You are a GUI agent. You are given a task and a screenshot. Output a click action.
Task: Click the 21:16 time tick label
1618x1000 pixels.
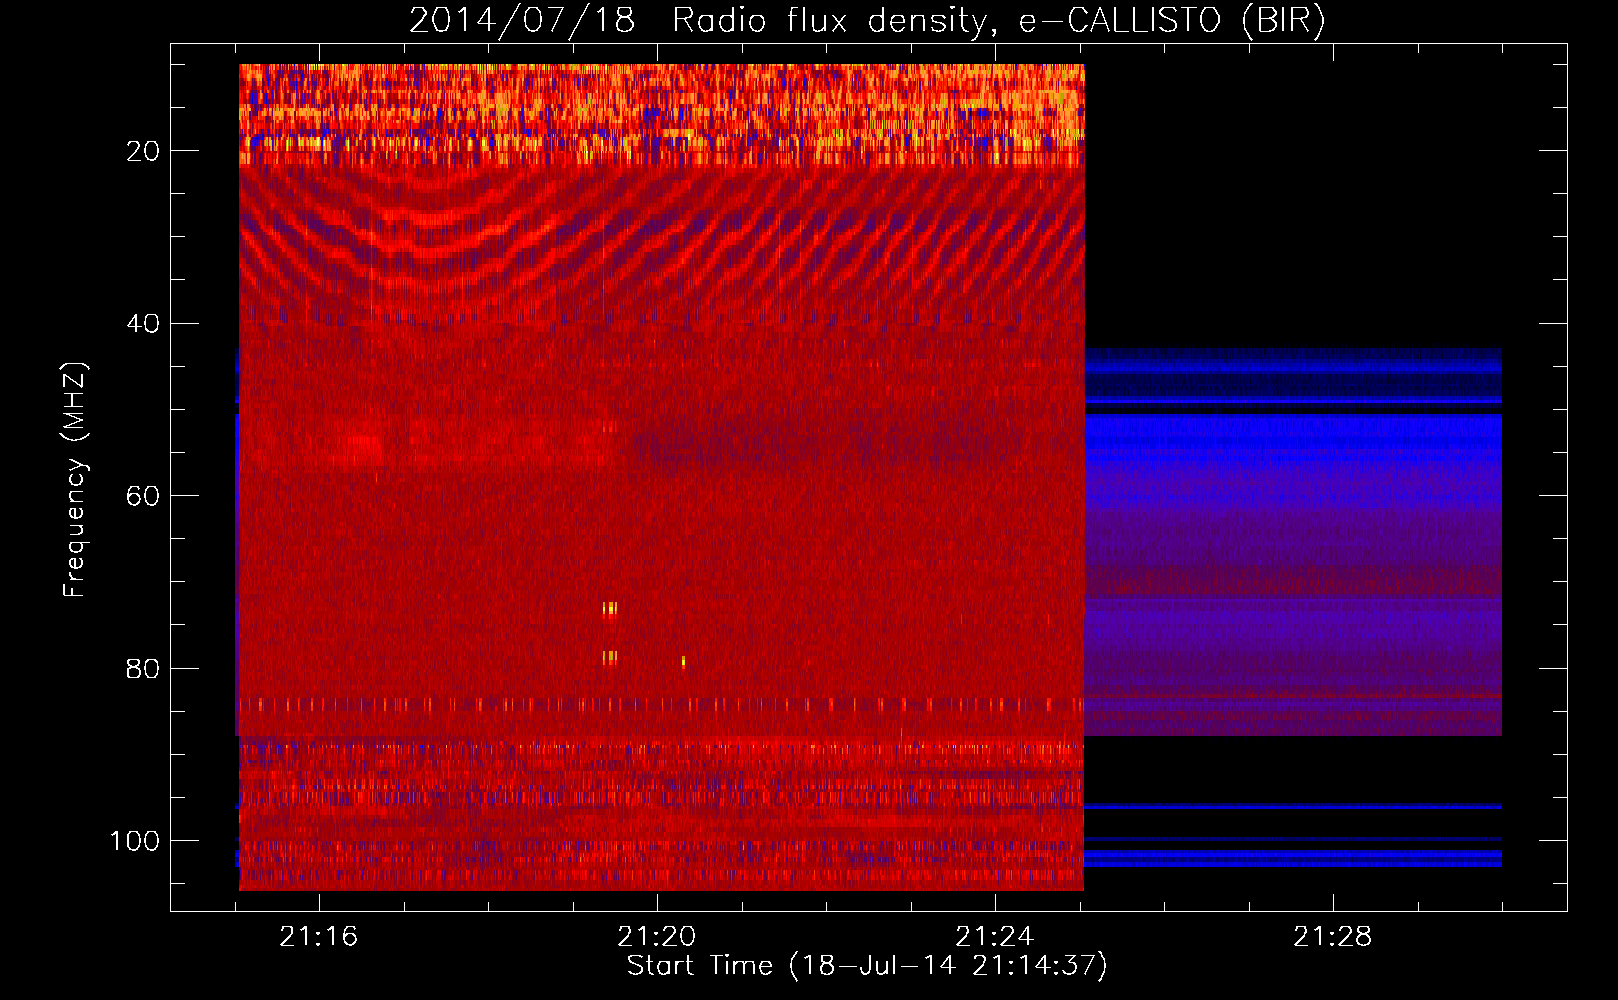(319, 937)
